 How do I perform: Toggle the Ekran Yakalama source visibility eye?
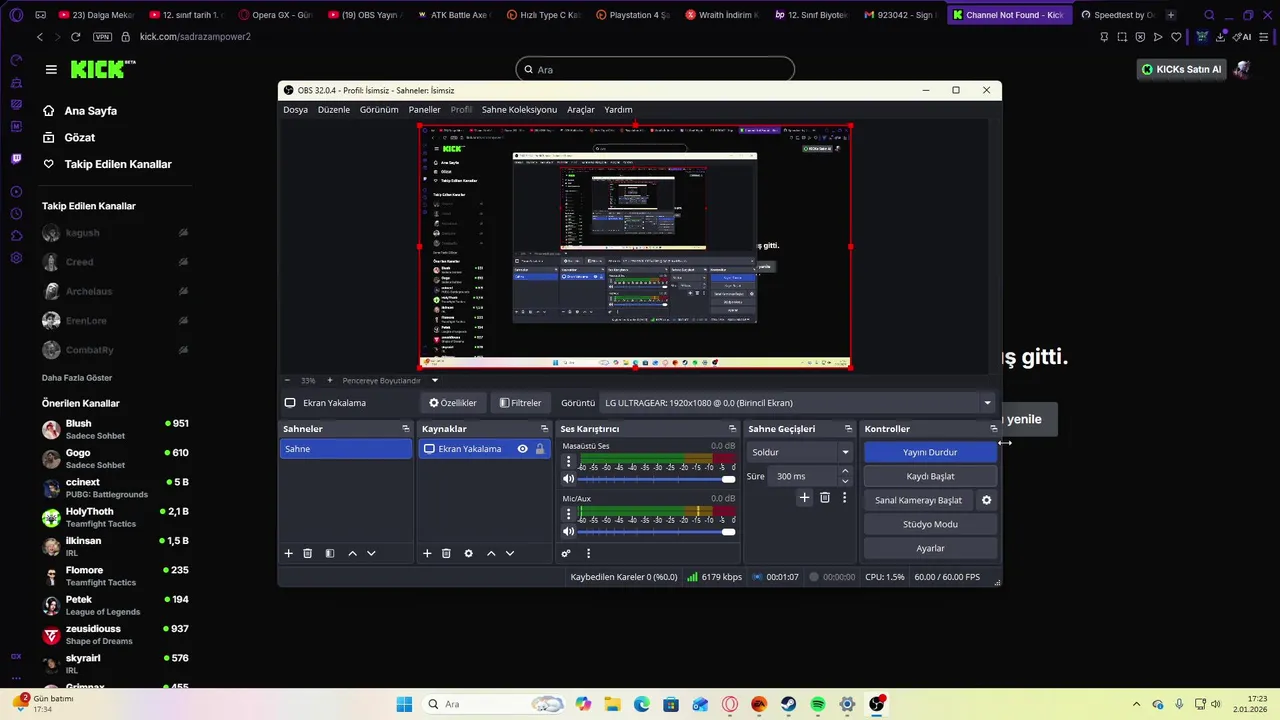click(522, 449)
